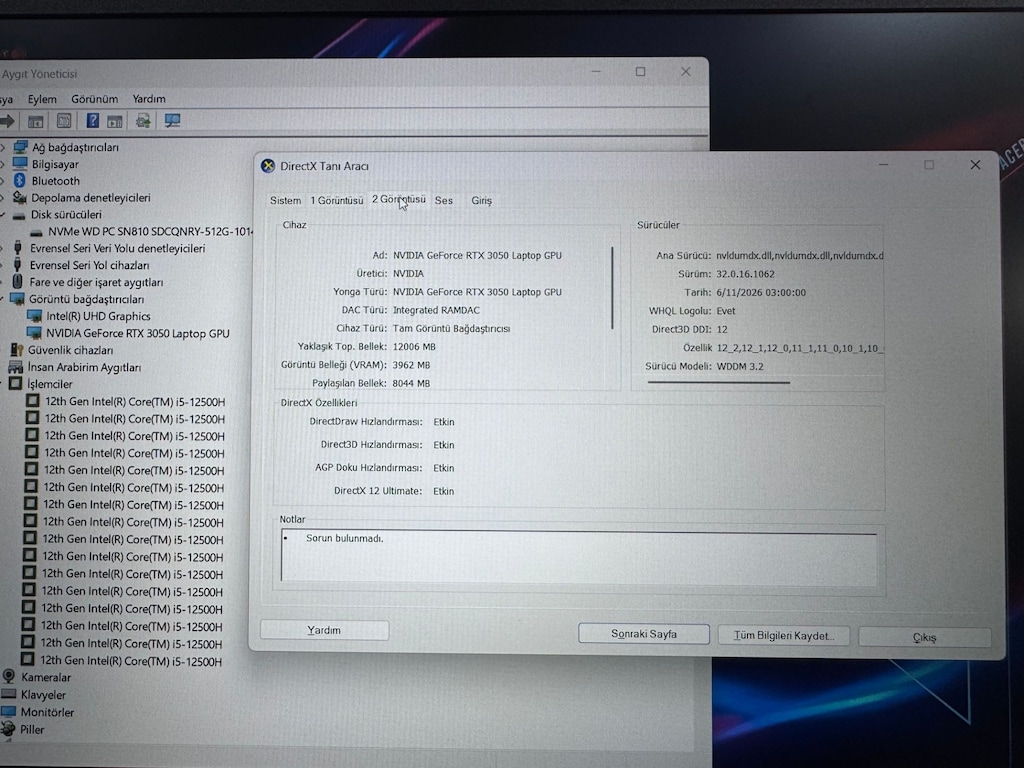The height and width of the screenshot is (768, 1024).
Task: Open the Yardım menu in Device Manager
Action: [x=149, y=99]
